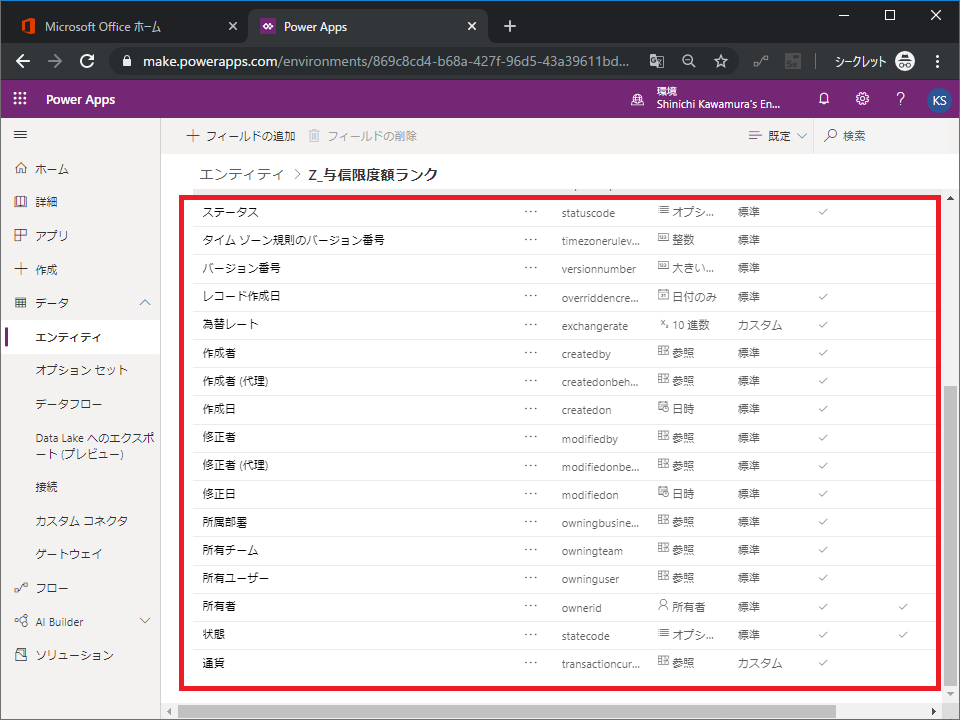Select オプション セット under データ
The height and width of the screenshot is (720, 960).
click(x=81, y=370)
